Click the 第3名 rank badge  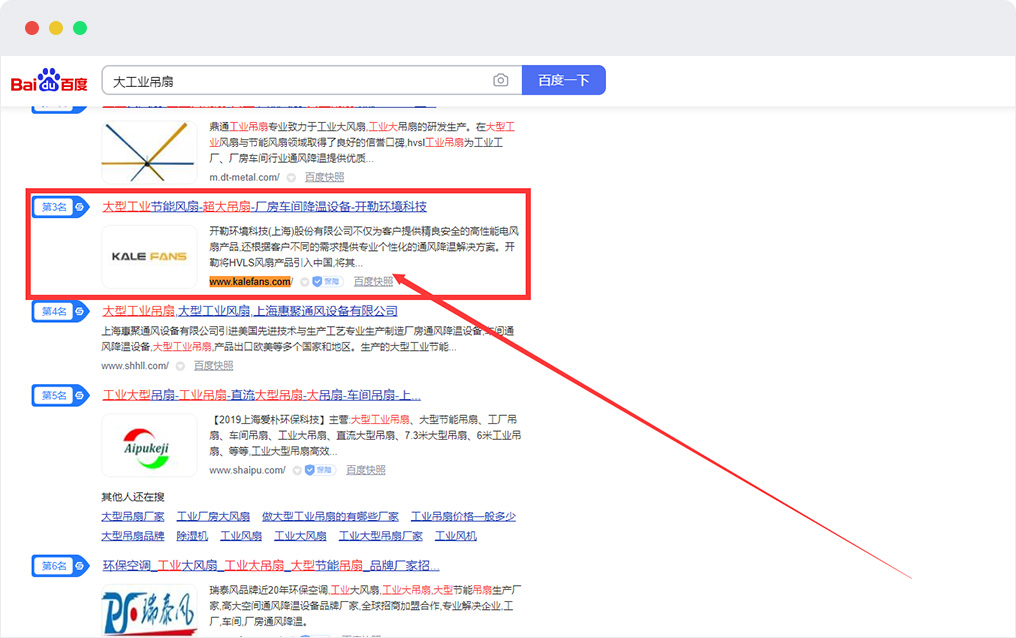(x=60, y=207)
